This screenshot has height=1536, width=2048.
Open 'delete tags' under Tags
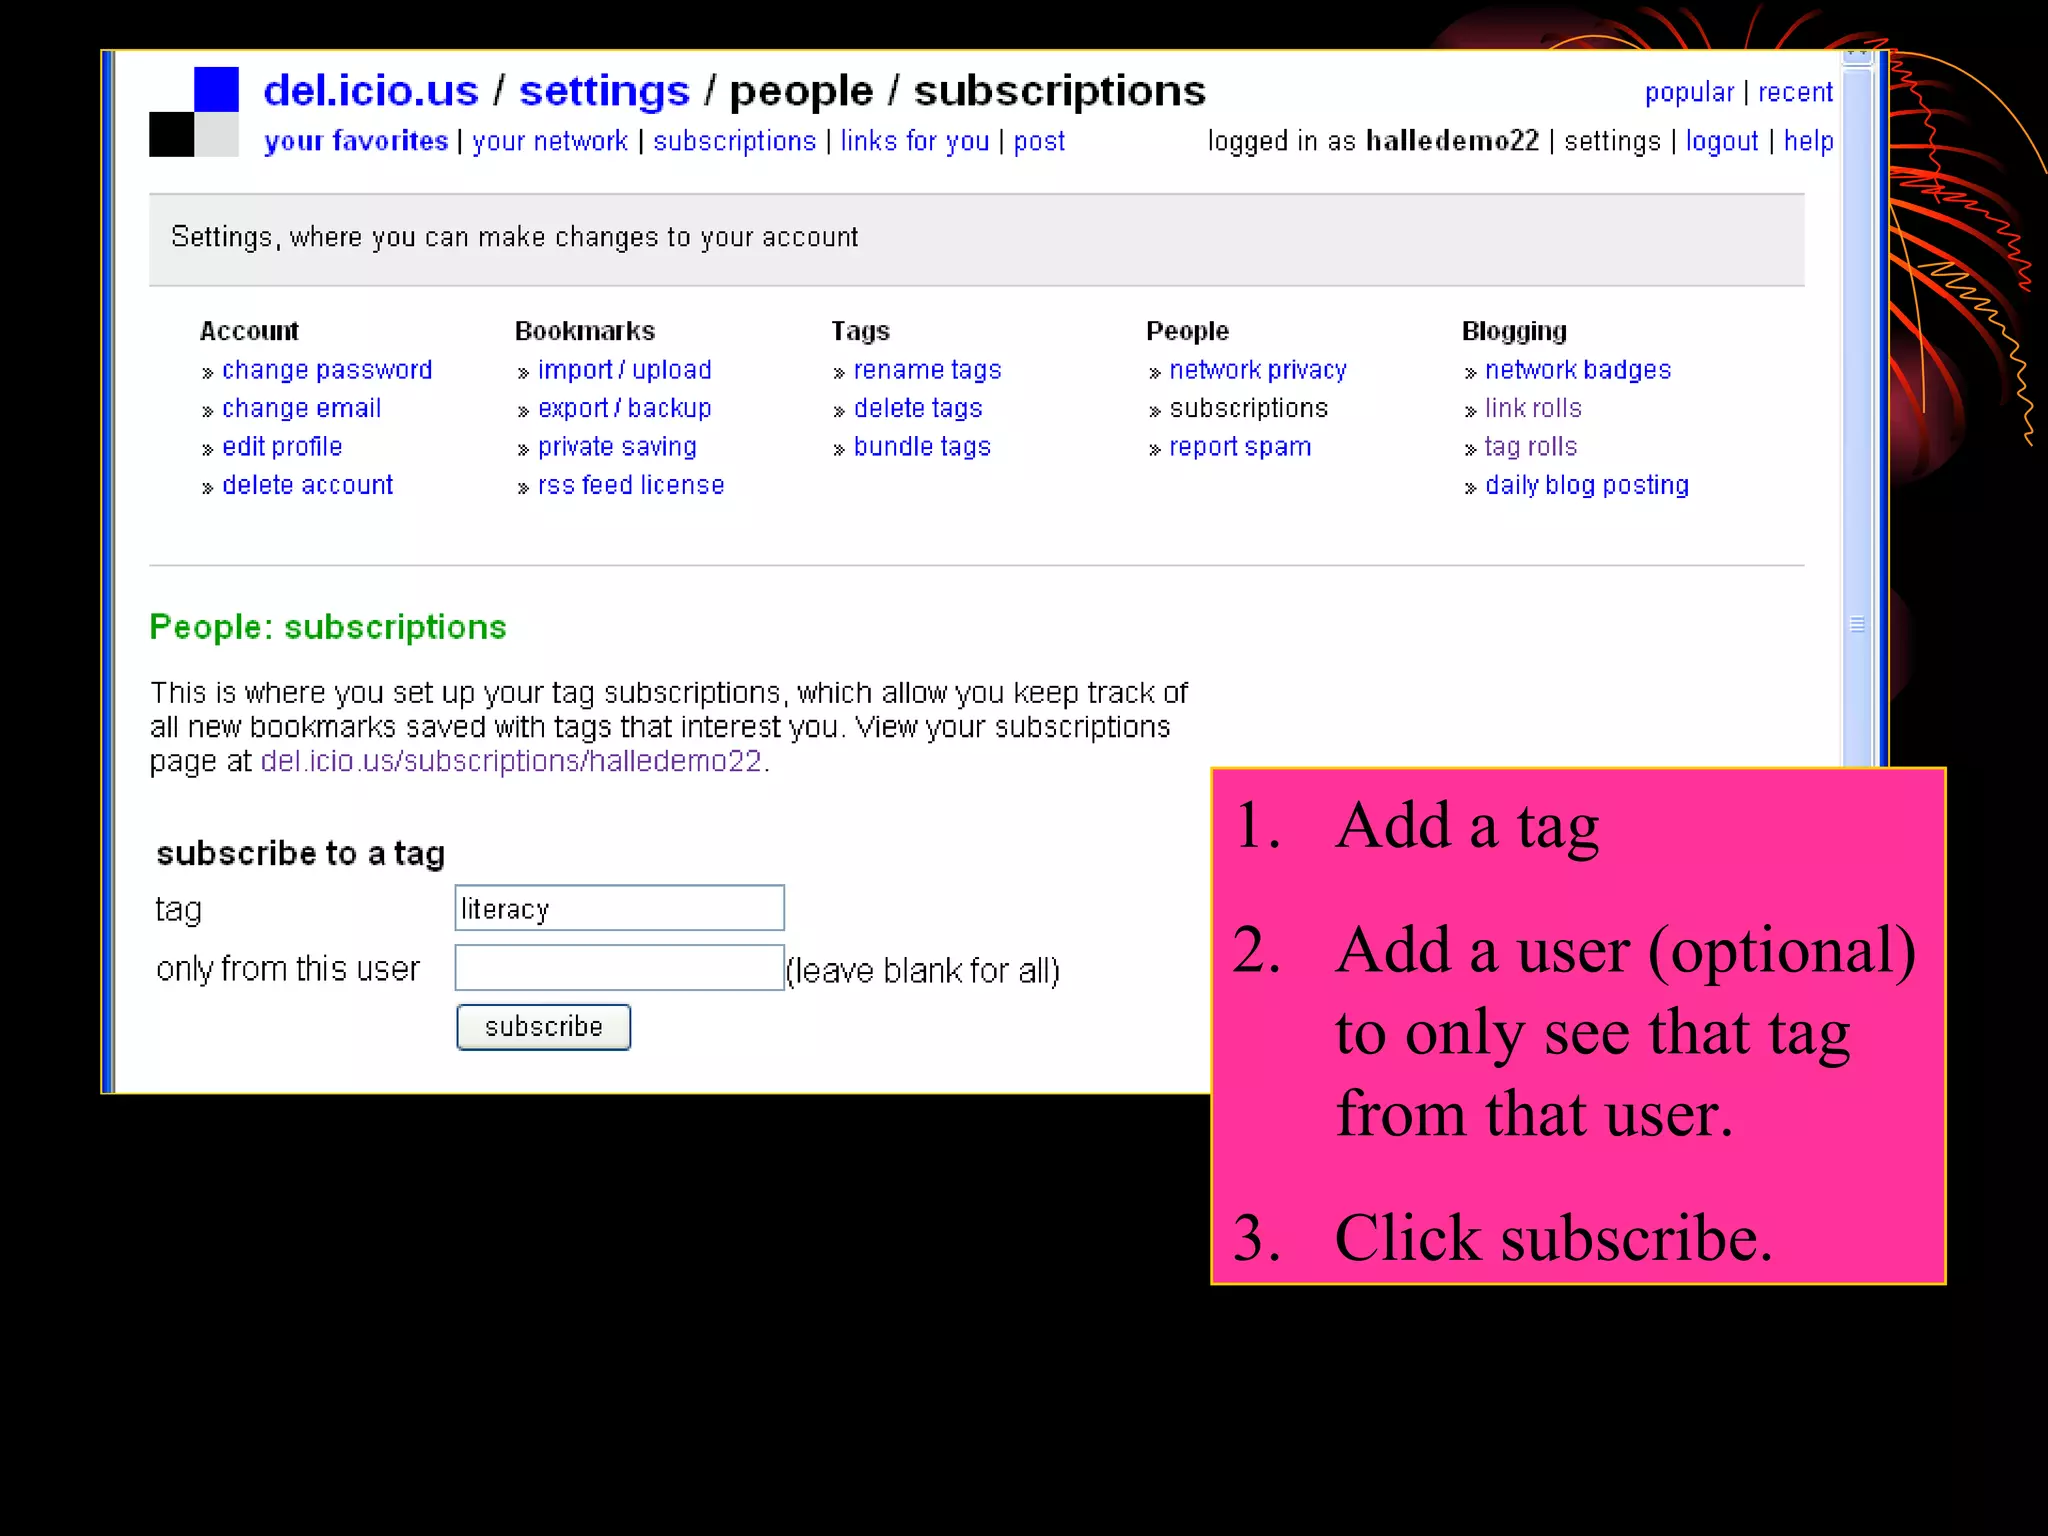point(918,408)
